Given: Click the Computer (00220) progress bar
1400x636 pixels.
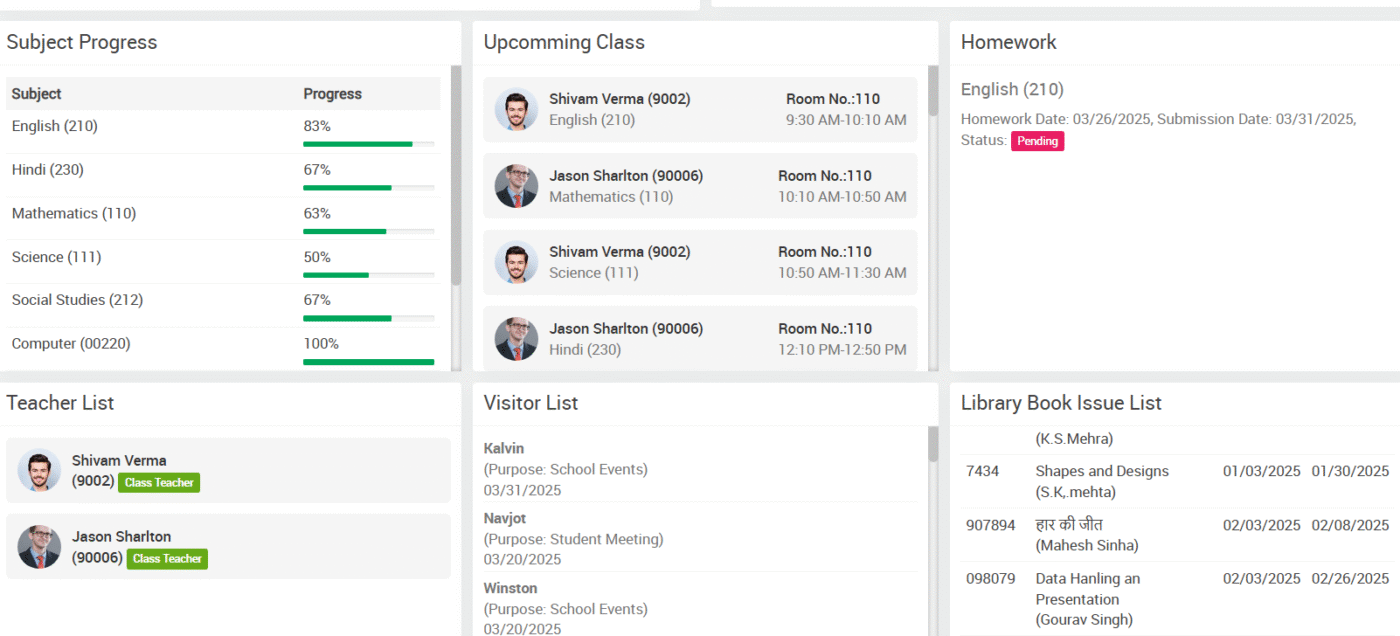Looking at the screenshot, I should 368,361.
